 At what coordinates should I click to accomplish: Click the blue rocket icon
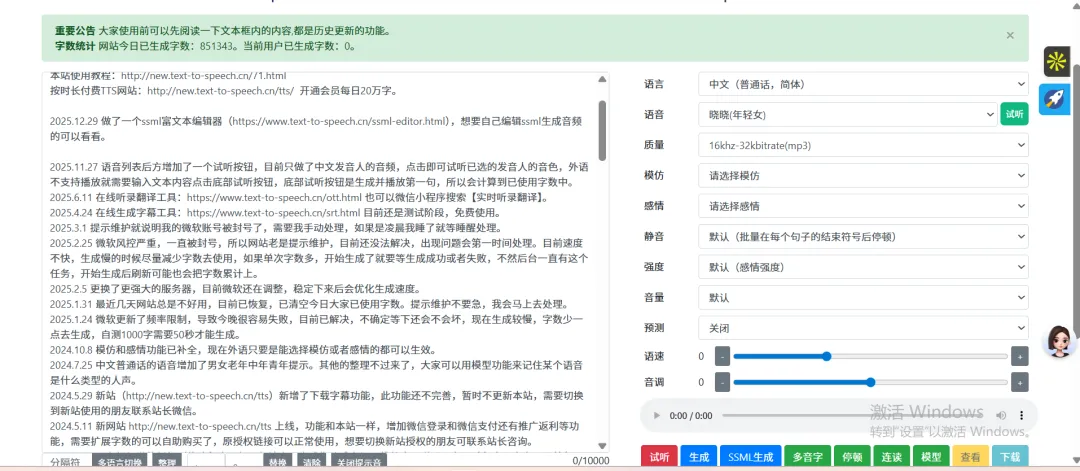pos(1054,99)
